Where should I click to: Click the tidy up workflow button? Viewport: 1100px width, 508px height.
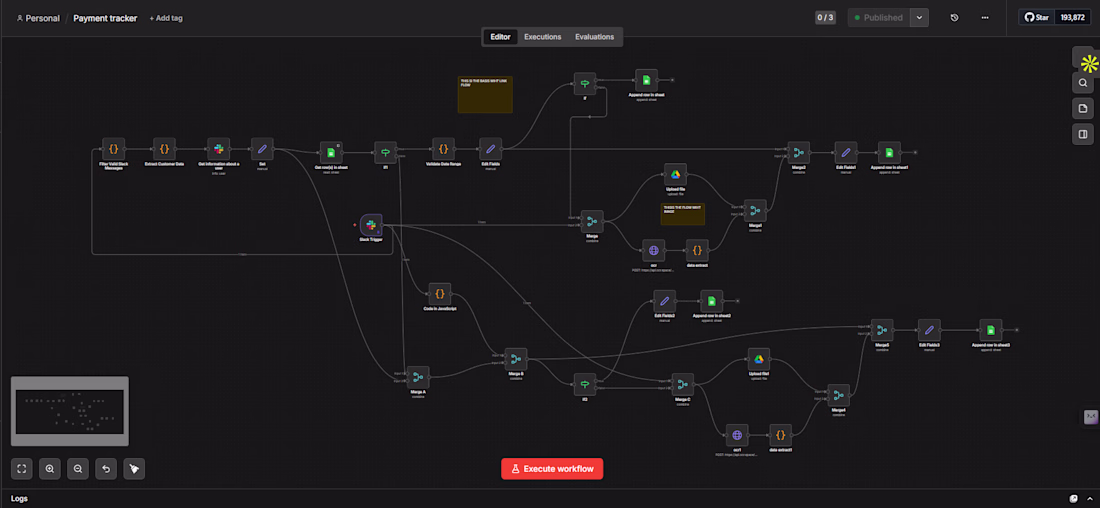pyautogui.click(x=134, y=469)
